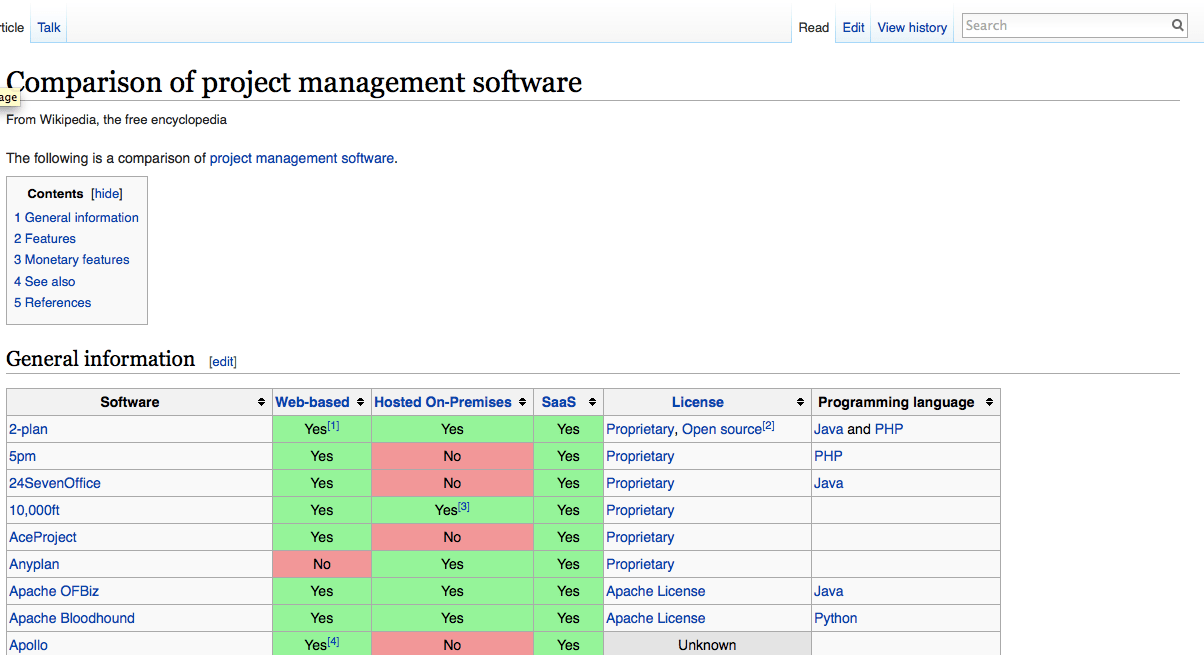Jump to Features section in Contents
This screenshot has width=1204, height=655.
(45, 238)
